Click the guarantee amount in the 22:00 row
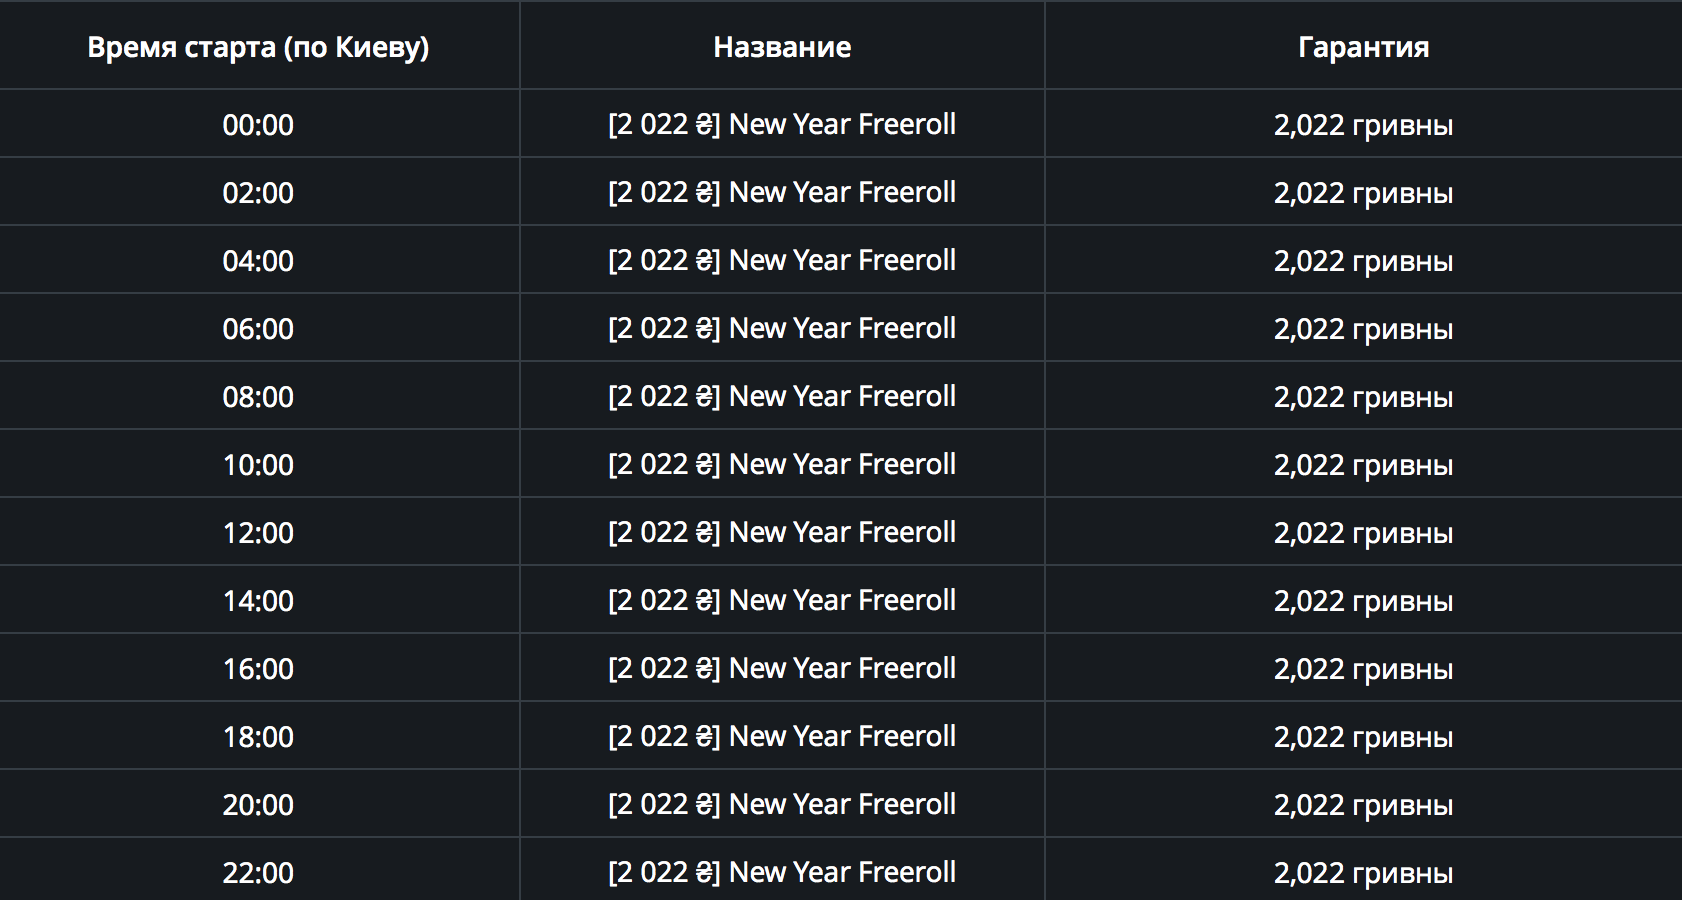 (x=1363, y=873)
